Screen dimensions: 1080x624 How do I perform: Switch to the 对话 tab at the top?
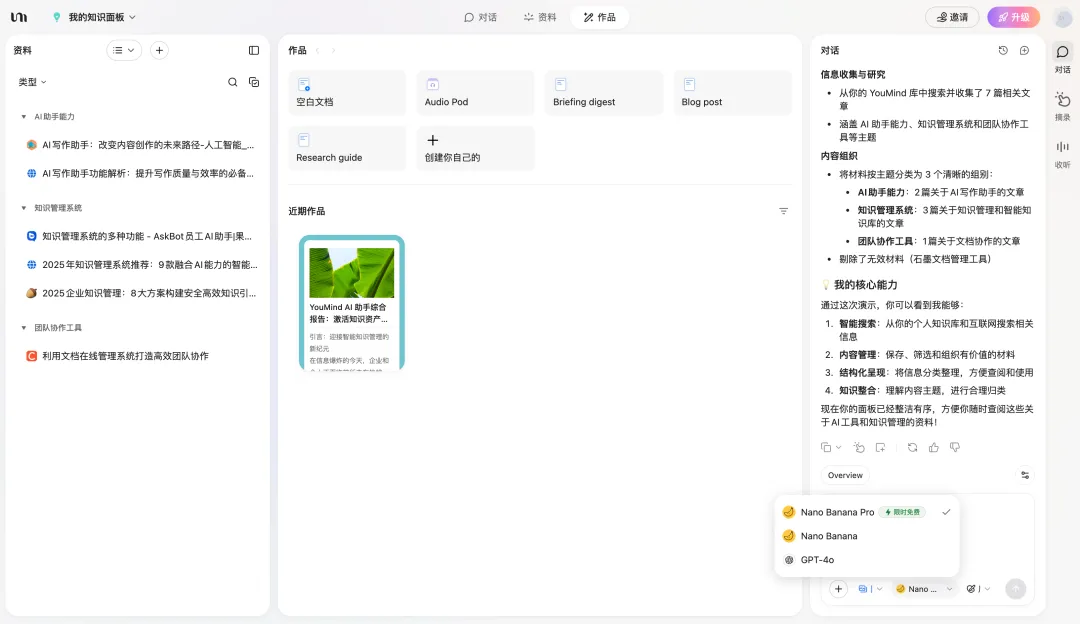click(482, 16)
